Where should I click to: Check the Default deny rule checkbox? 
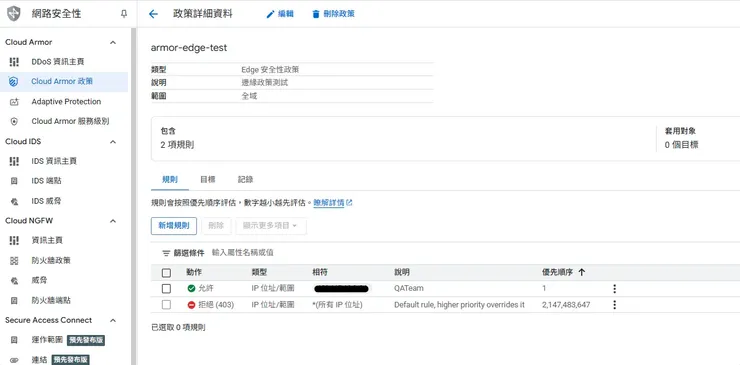(x=166, y=305)
